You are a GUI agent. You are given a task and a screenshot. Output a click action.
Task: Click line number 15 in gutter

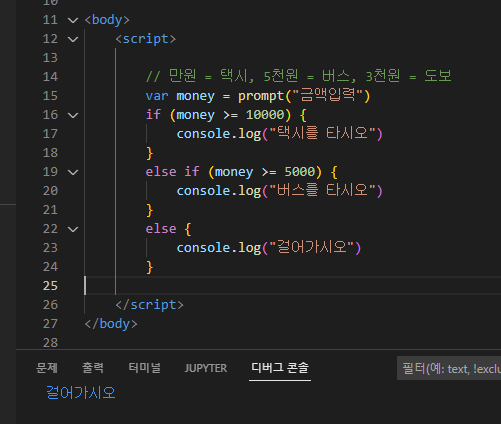(x=50, y=96)
